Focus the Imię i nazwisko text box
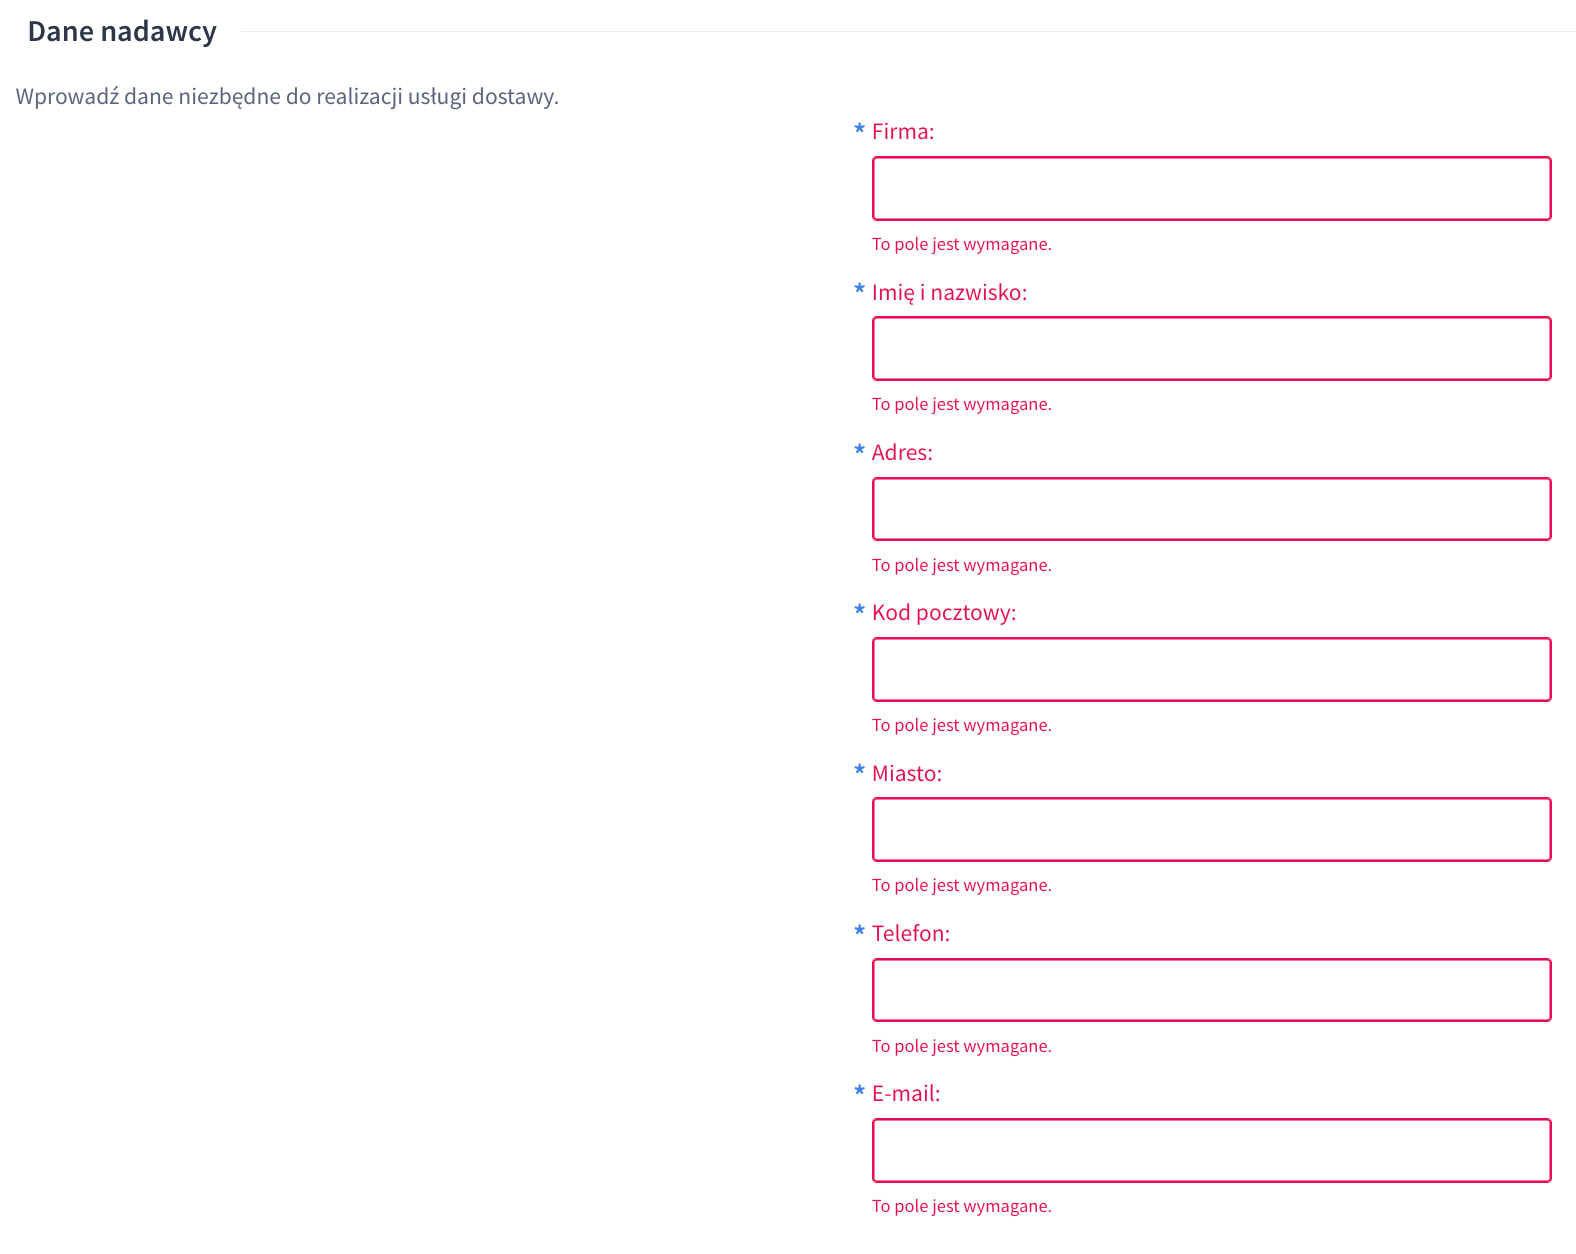 1211,349
